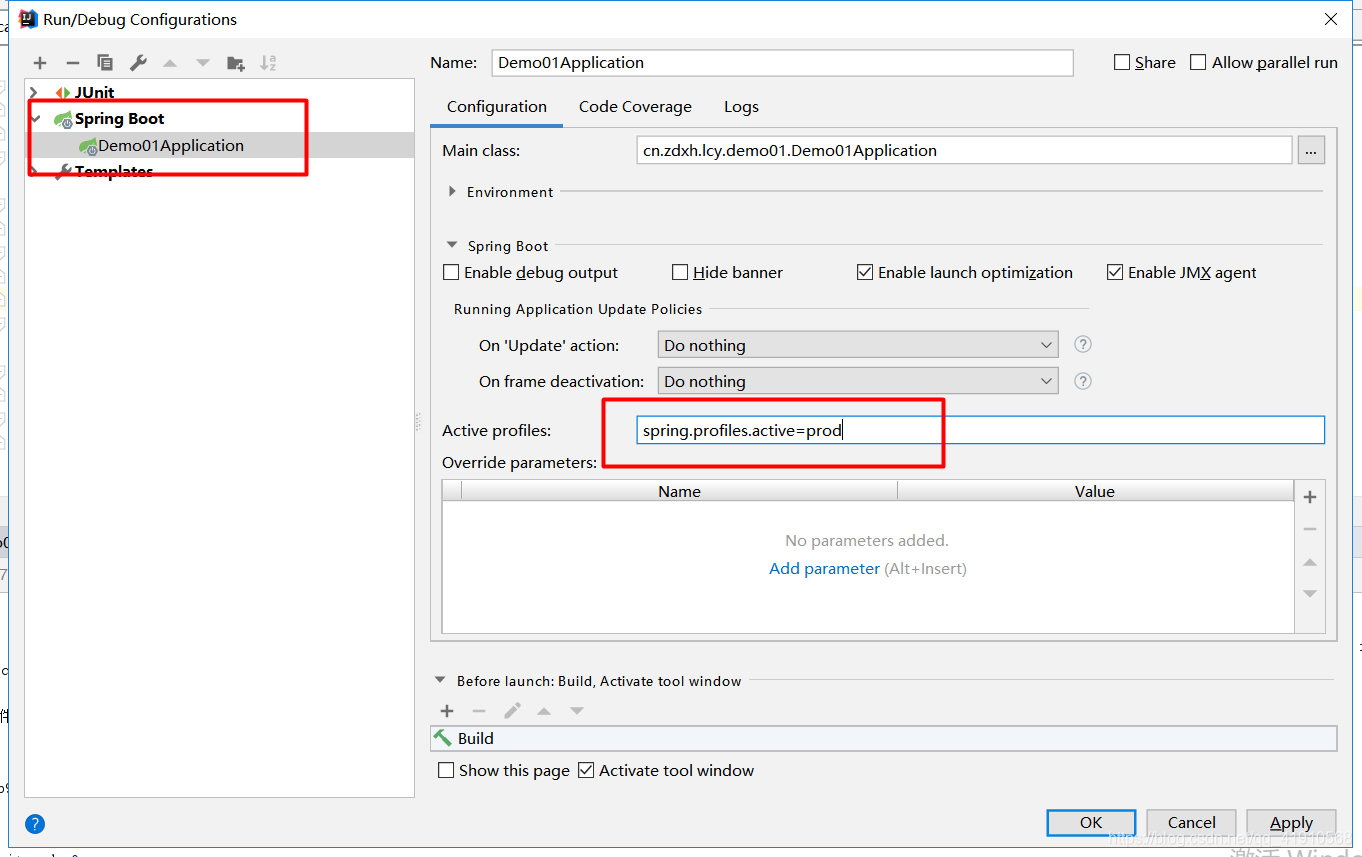The height and width of the screenshot is (857, 1362).
Task: Remove the selected configuration with the minus icon
Action: point(72,63)
